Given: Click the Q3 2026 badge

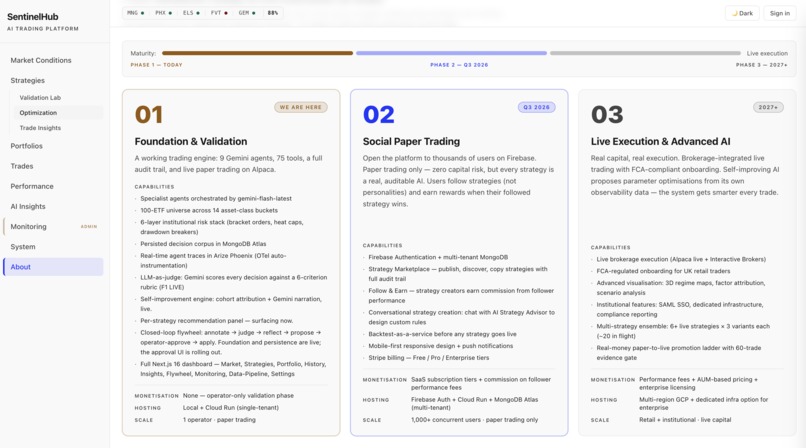Looking at the screenshot, I should (537, 107).
